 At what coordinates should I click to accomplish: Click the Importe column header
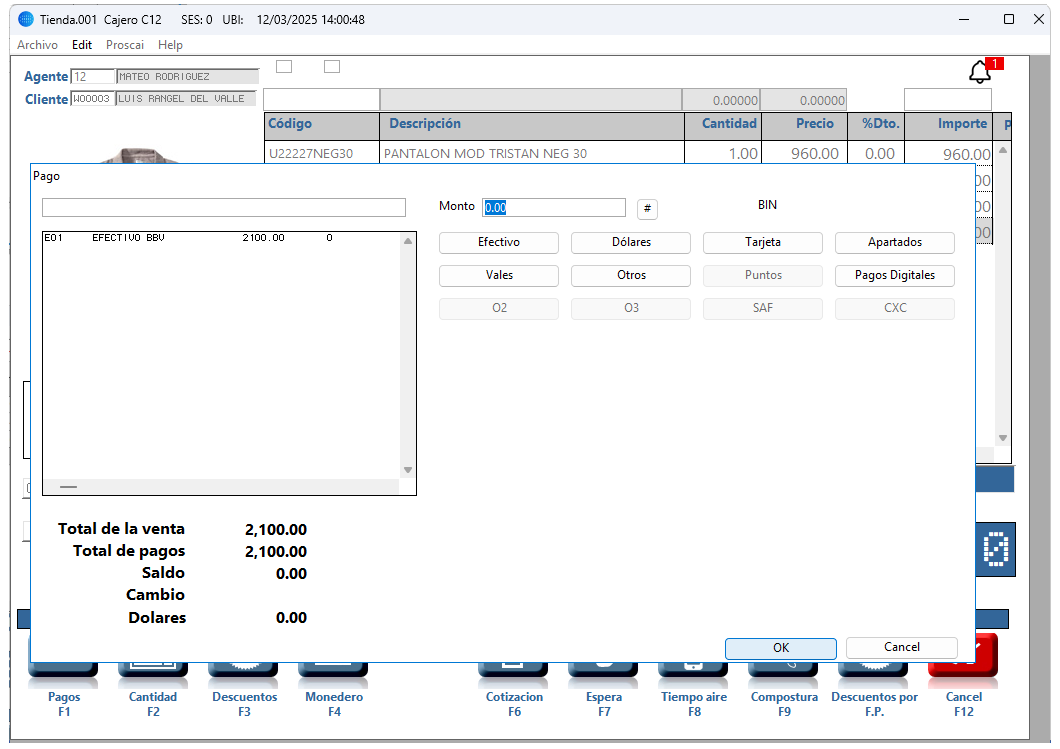[x=948, y=126]
